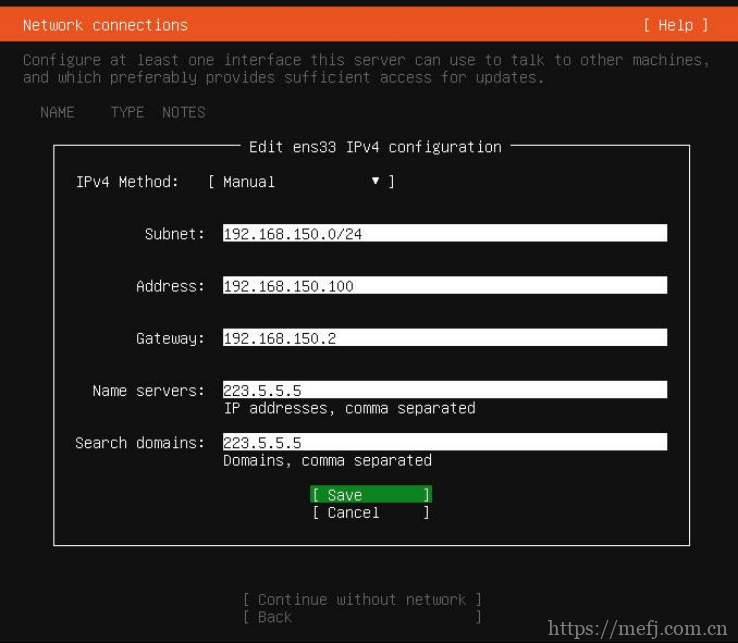738x643 pixels.
Task: Click the TYPE column header
Action: [127, 112]
